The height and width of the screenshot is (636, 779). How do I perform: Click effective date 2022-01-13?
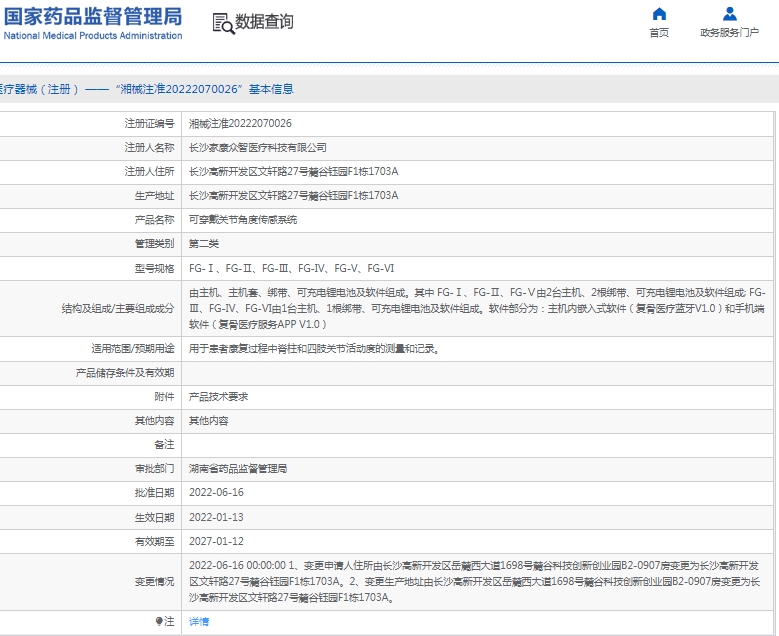click(x=216, y=517)
